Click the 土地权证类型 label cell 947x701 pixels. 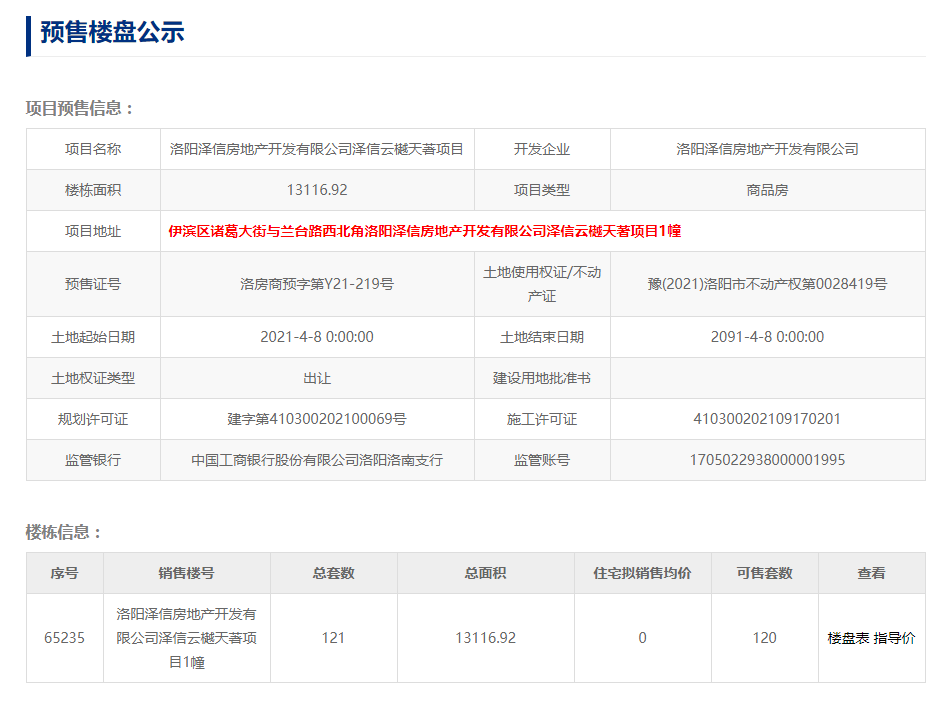[93, 378]
